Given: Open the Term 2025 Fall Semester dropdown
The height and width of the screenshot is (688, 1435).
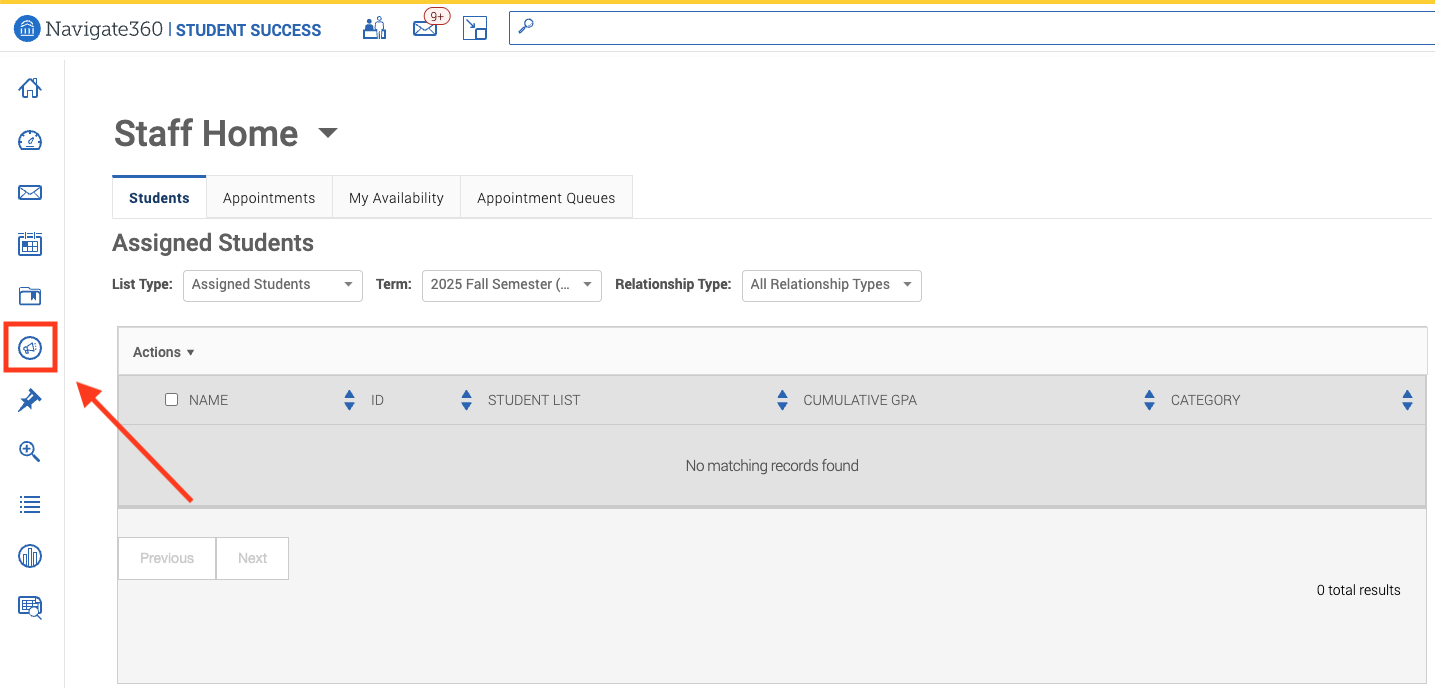Looking at the screenshot, I should pos(512,285).
